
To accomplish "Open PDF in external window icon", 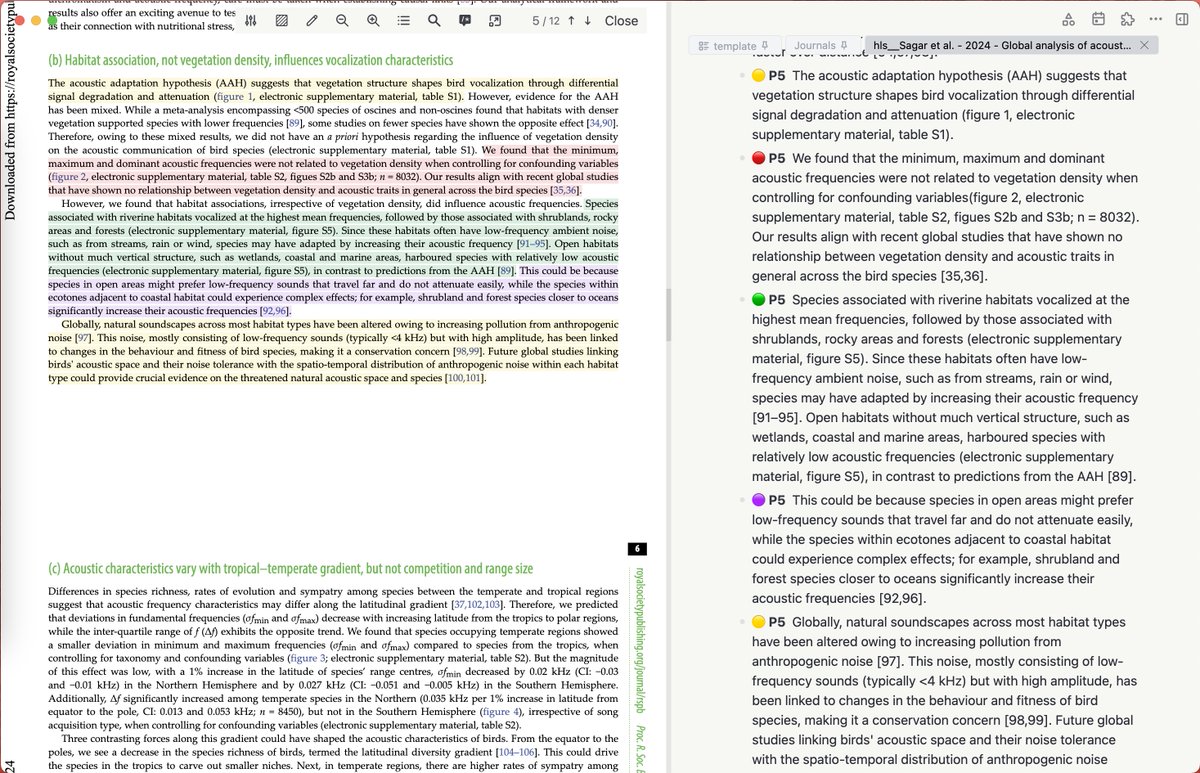I will 495,20.
